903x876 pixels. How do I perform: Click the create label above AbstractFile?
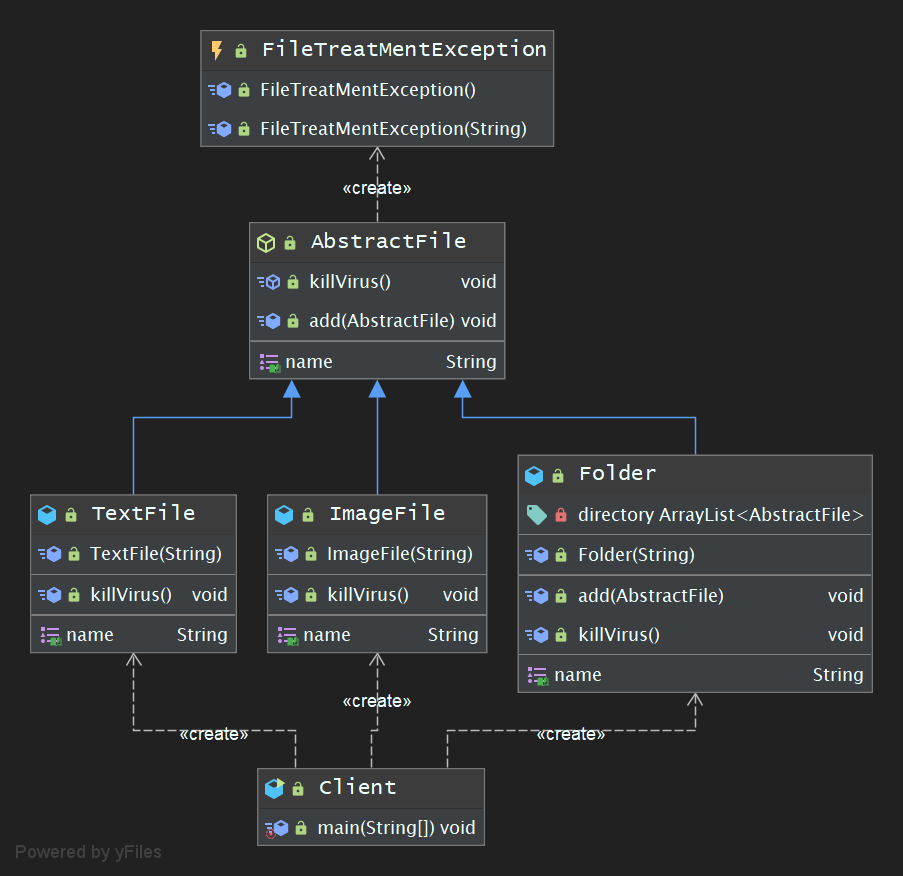377,188
